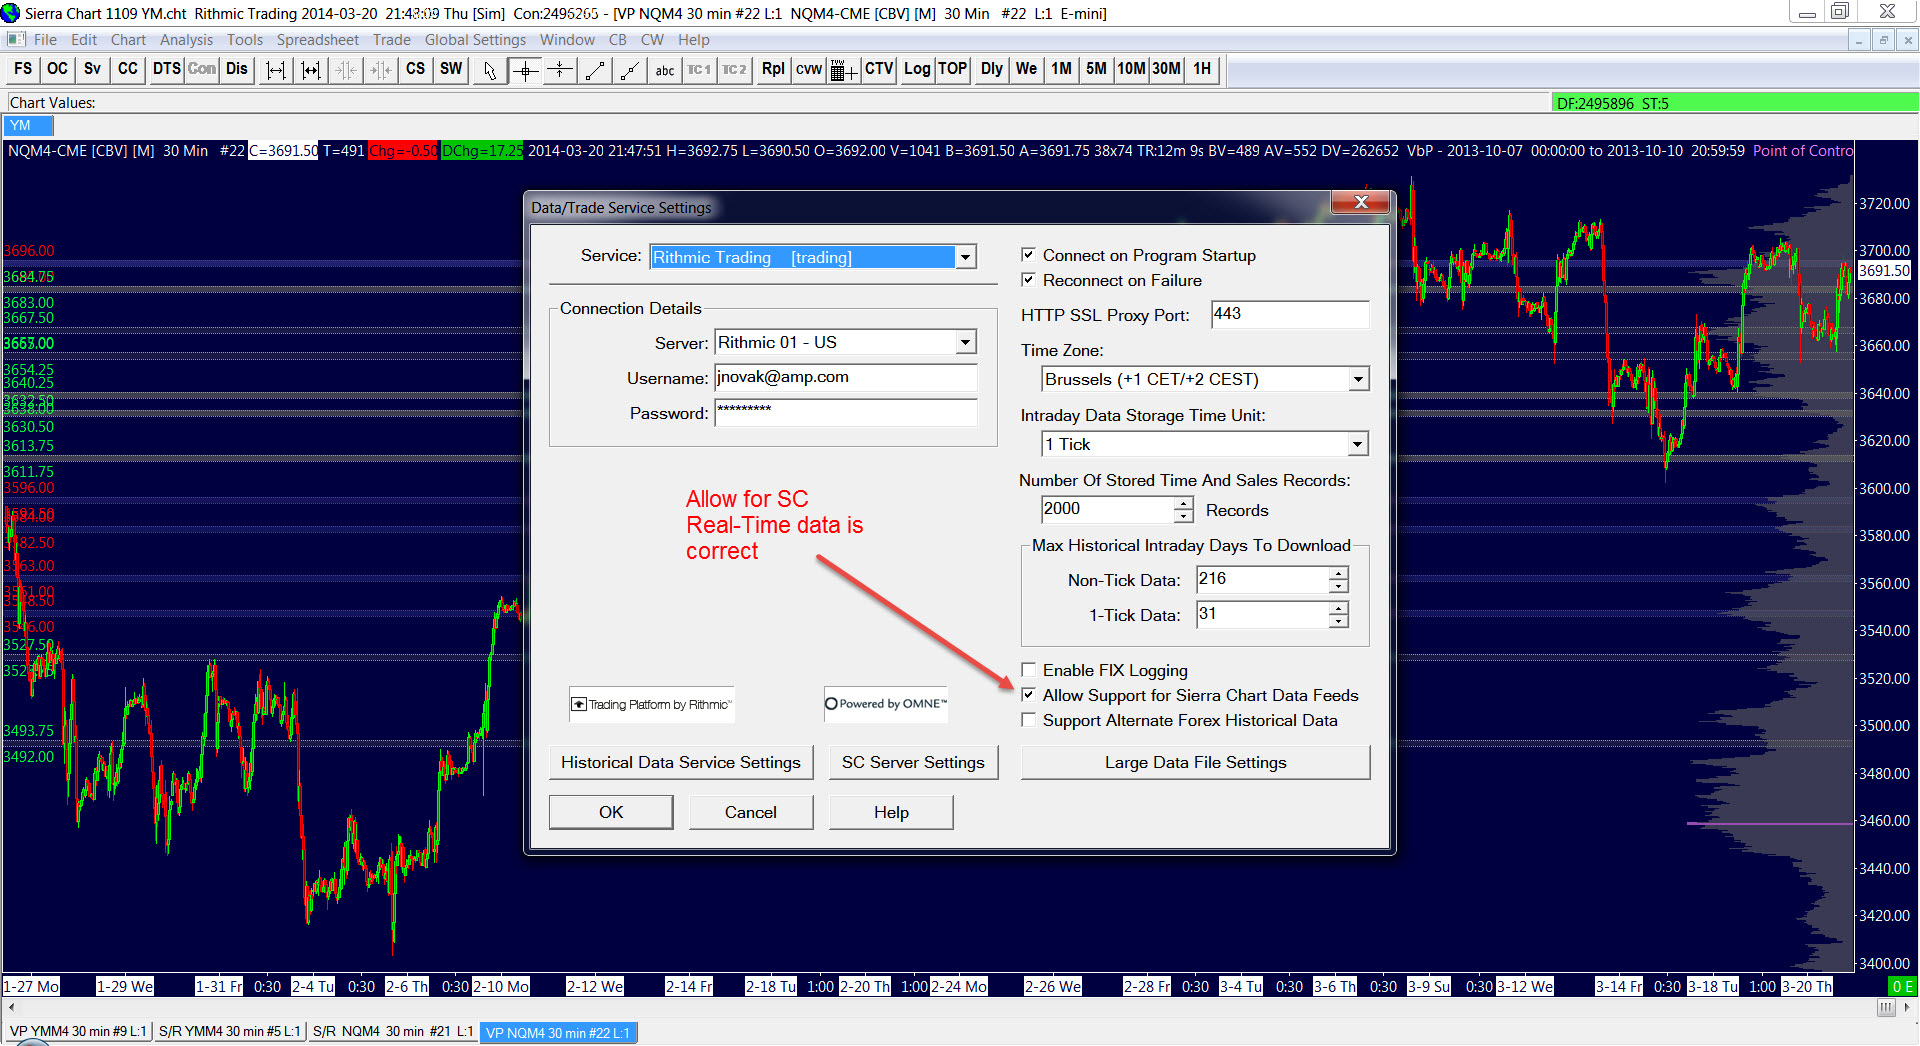Enable FIX Logging checkbox
Screen dimensions: 1920x1046
pyautogui.click(x=1028, y=670)
